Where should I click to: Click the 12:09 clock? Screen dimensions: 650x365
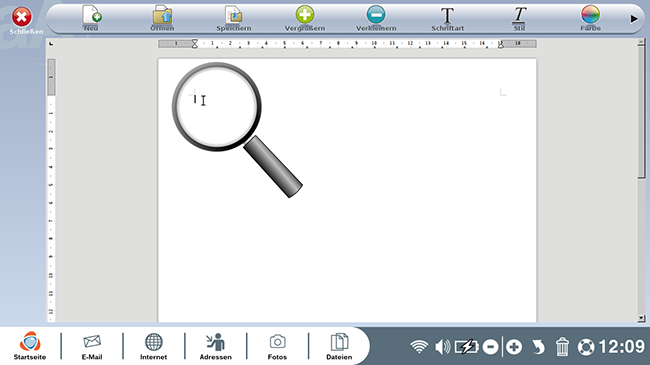point(622,346)
